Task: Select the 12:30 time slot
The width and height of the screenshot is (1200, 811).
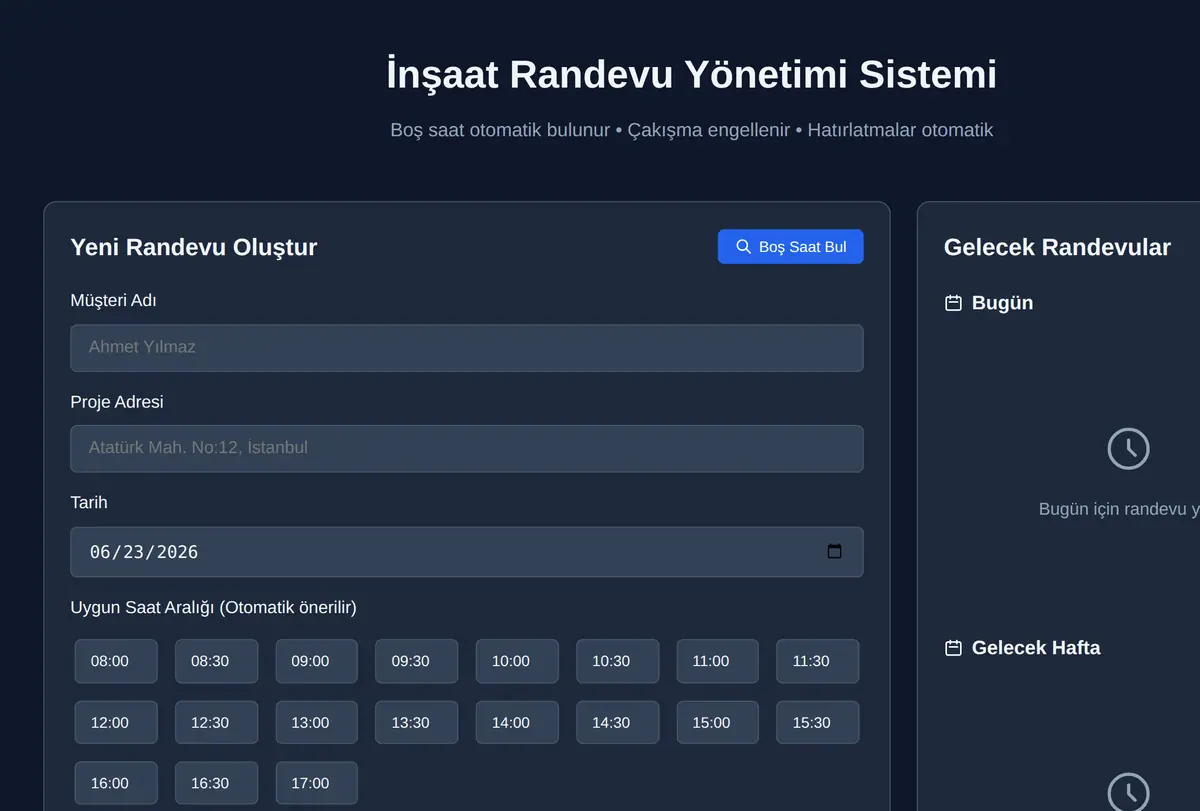Action: pos(216,722)
